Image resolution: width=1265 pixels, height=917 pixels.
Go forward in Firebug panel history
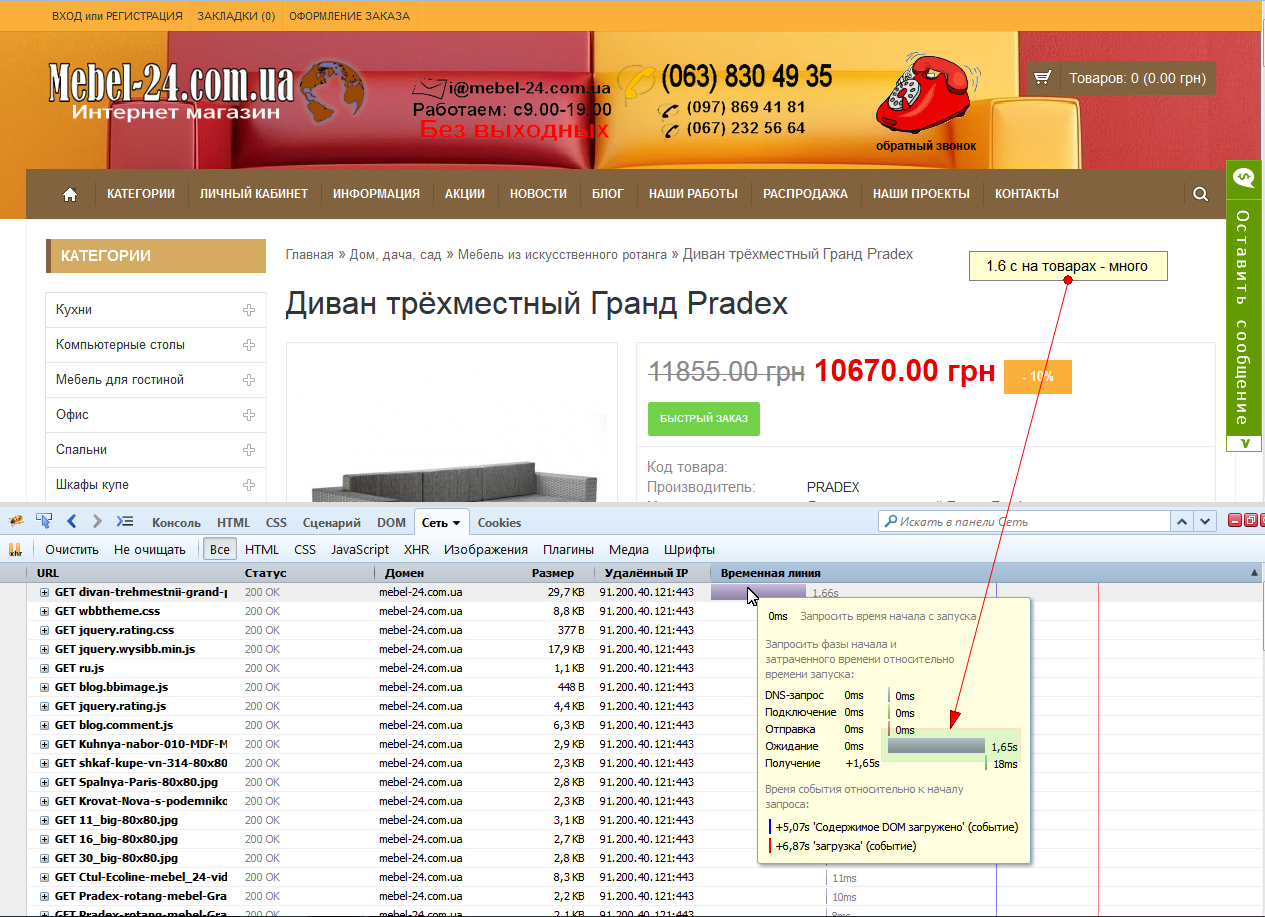(x=97, y=521)
